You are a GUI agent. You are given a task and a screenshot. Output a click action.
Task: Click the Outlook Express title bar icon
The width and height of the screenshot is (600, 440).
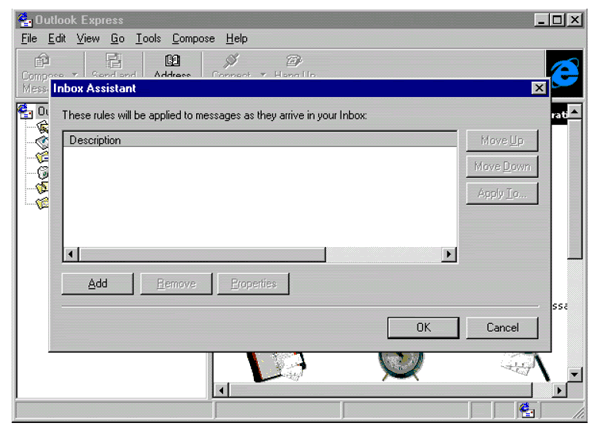click(25, 20)
